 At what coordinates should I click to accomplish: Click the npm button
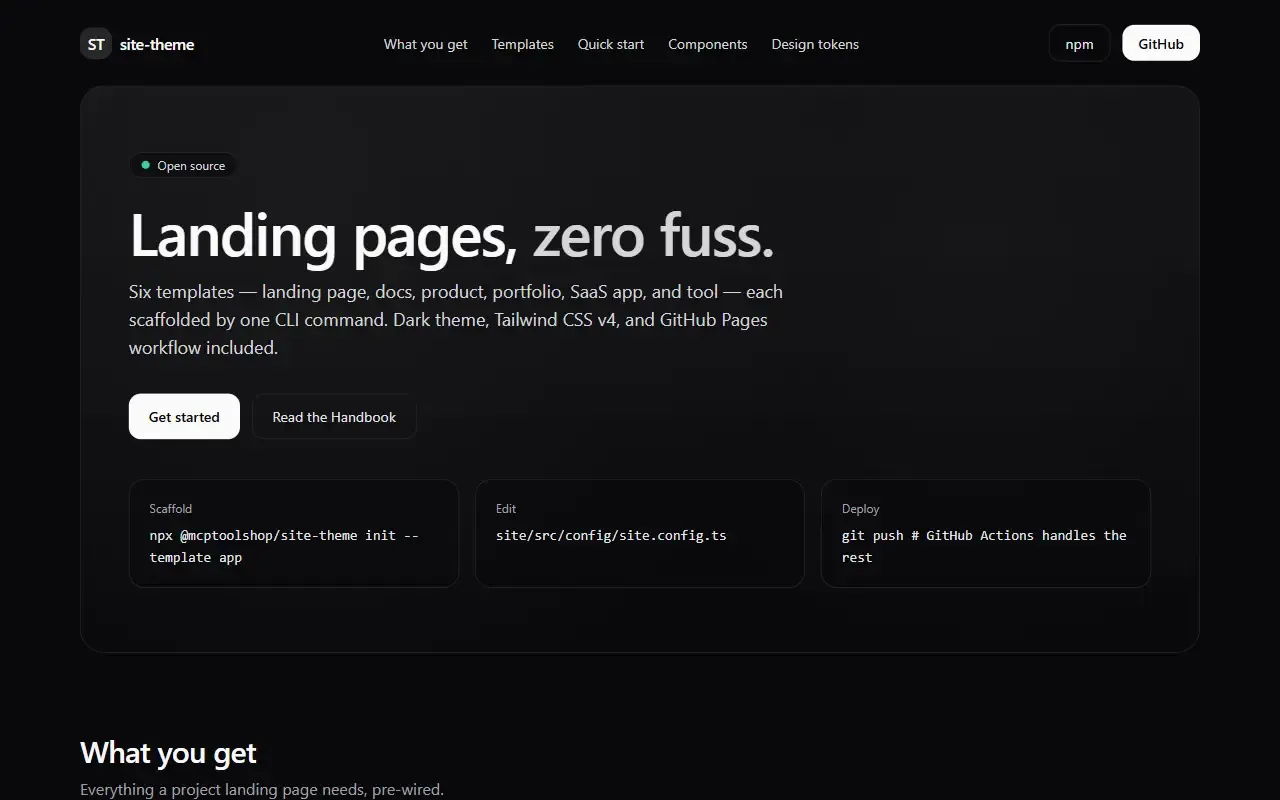pyautogui.click(x=1079, y=43)
